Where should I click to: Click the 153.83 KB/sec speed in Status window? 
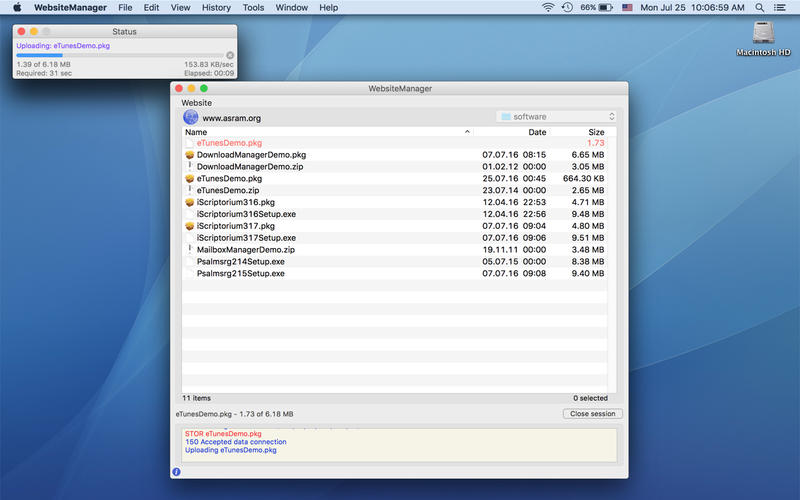pos(209,64)
